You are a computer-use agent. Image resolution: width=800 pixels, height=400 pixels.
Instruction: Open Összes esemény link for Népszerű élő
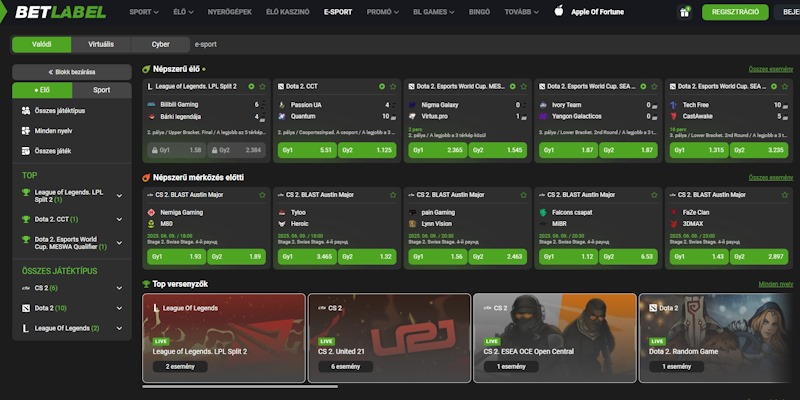tap(771, 69)
